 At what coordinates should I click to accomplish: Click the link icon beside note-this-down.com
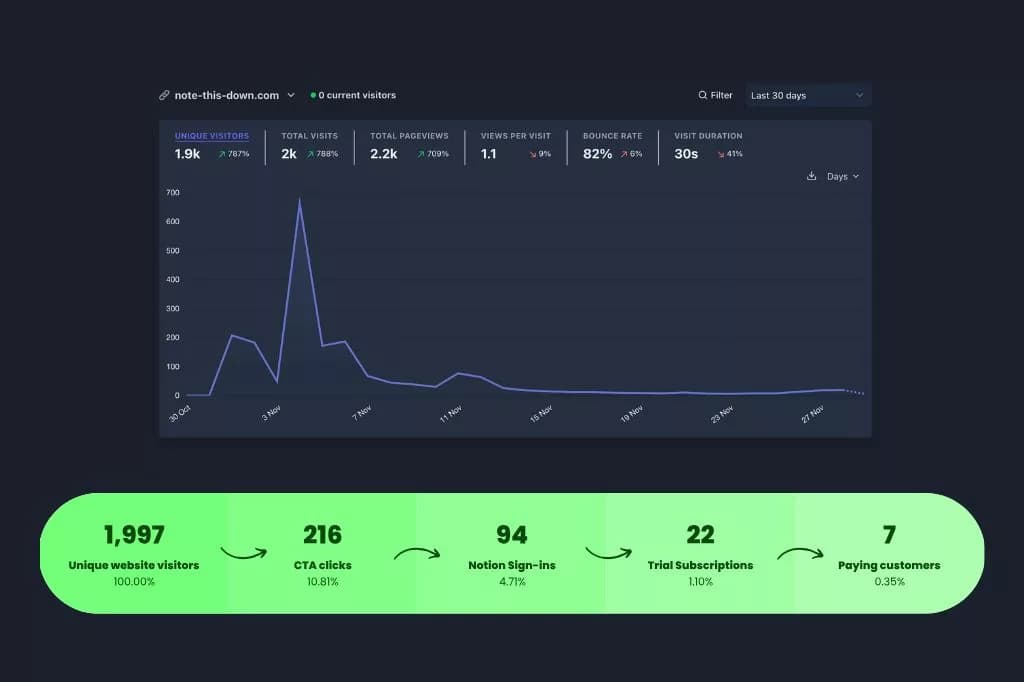tap(165, 95)
